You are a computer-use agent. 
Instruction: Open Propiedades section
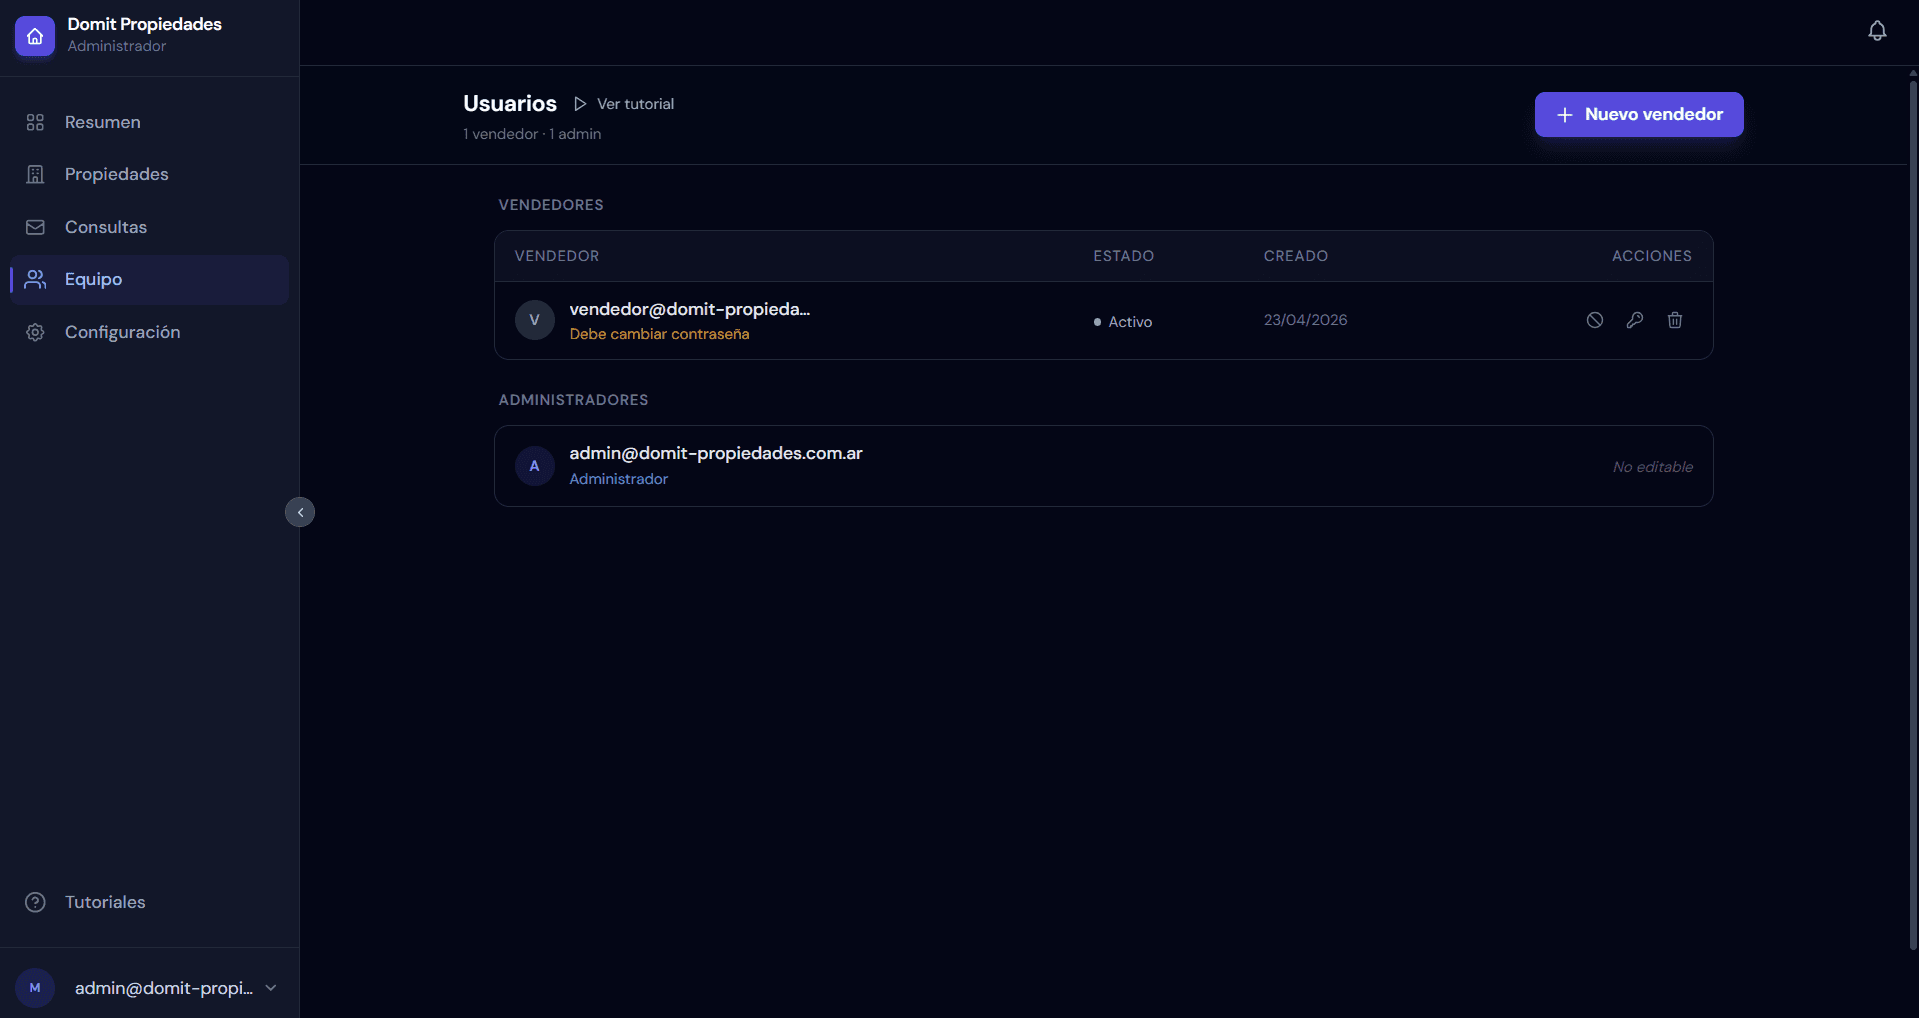coord(149,174)
